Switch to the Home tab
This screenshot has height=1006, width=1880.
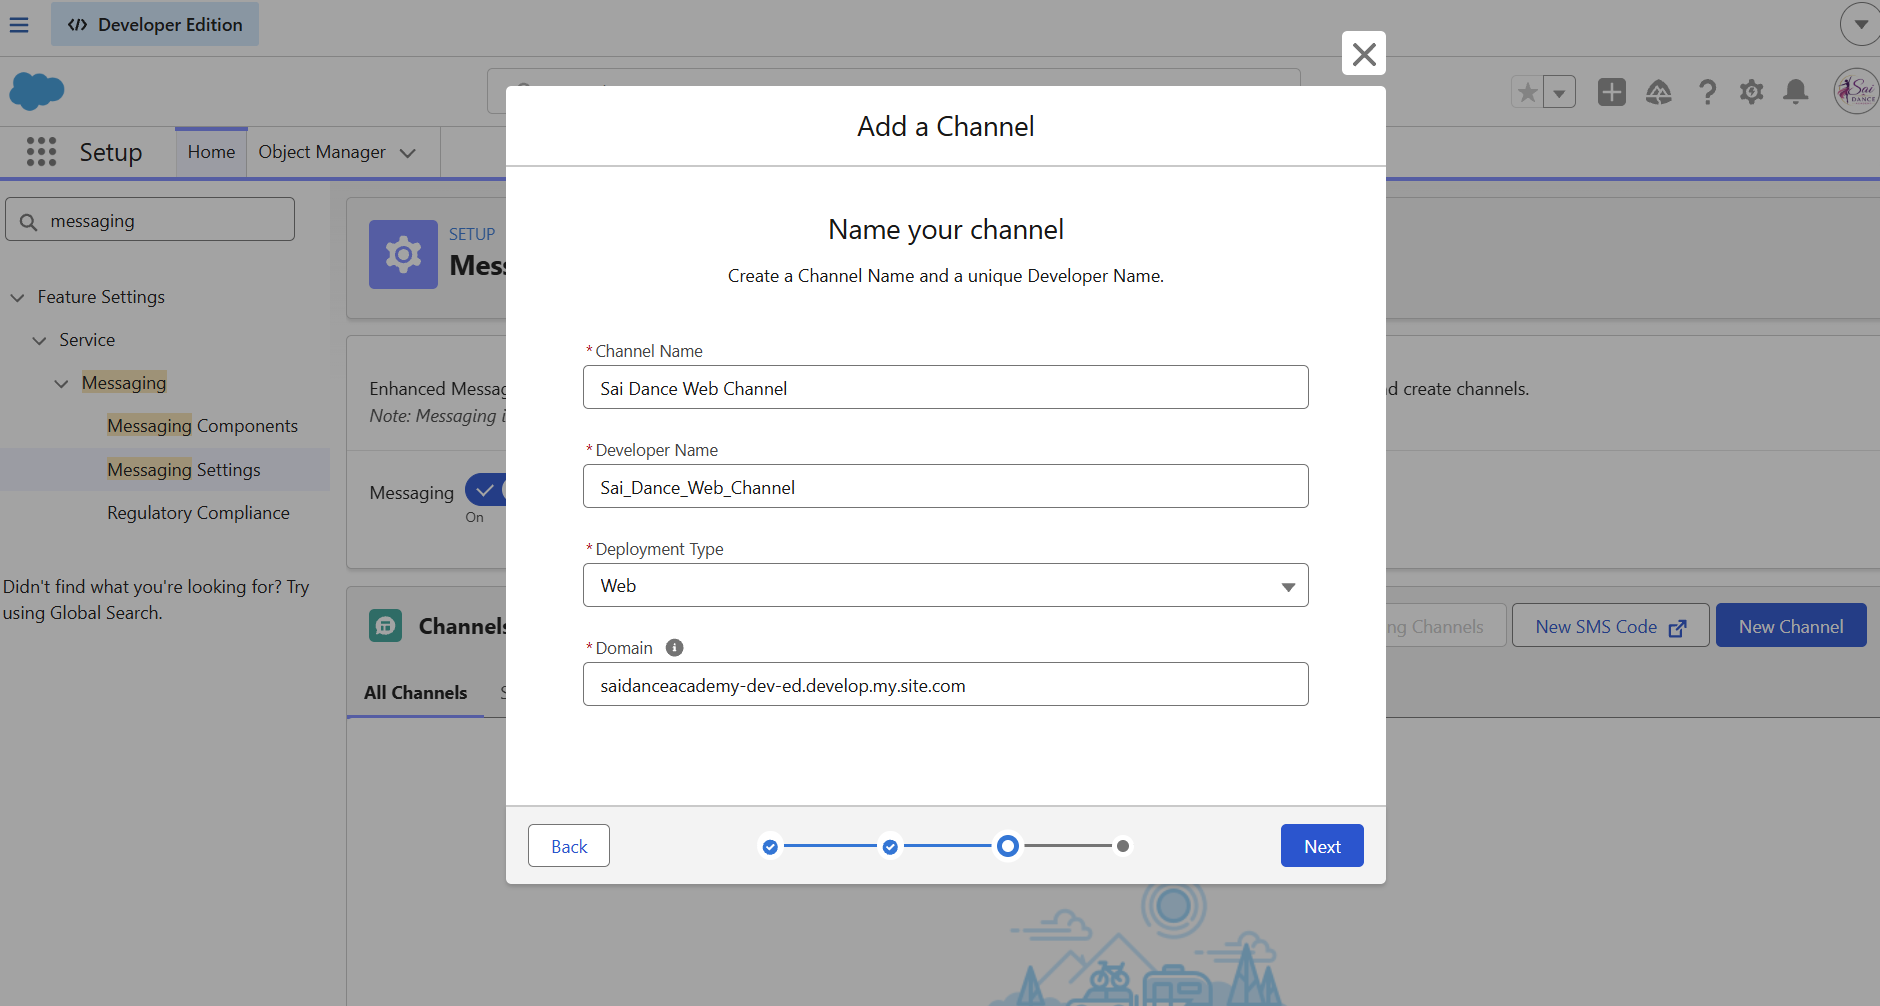211,152
